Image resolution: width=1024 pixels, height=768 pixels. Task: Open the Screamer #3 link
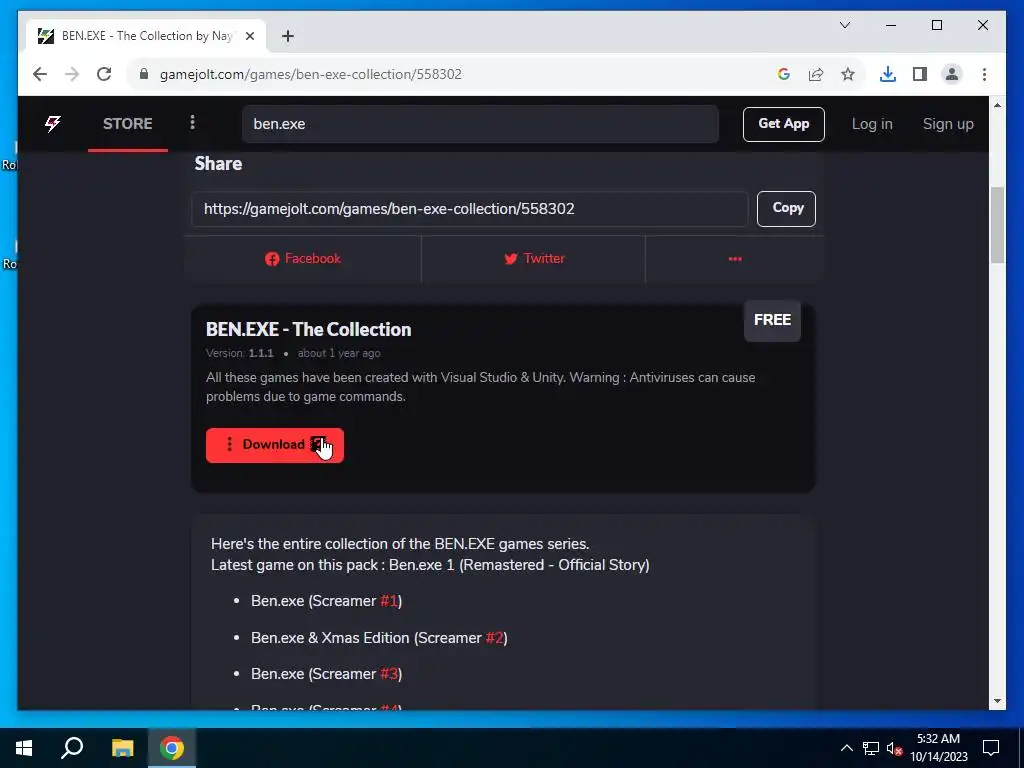(389, 674)
